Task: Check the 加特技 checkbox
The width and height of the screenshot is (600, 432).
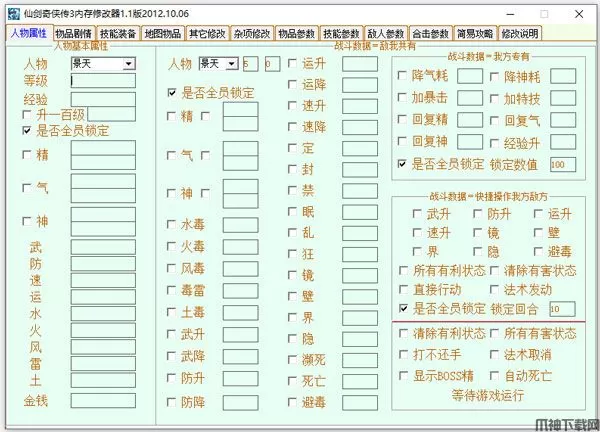Action: [494, 99]
